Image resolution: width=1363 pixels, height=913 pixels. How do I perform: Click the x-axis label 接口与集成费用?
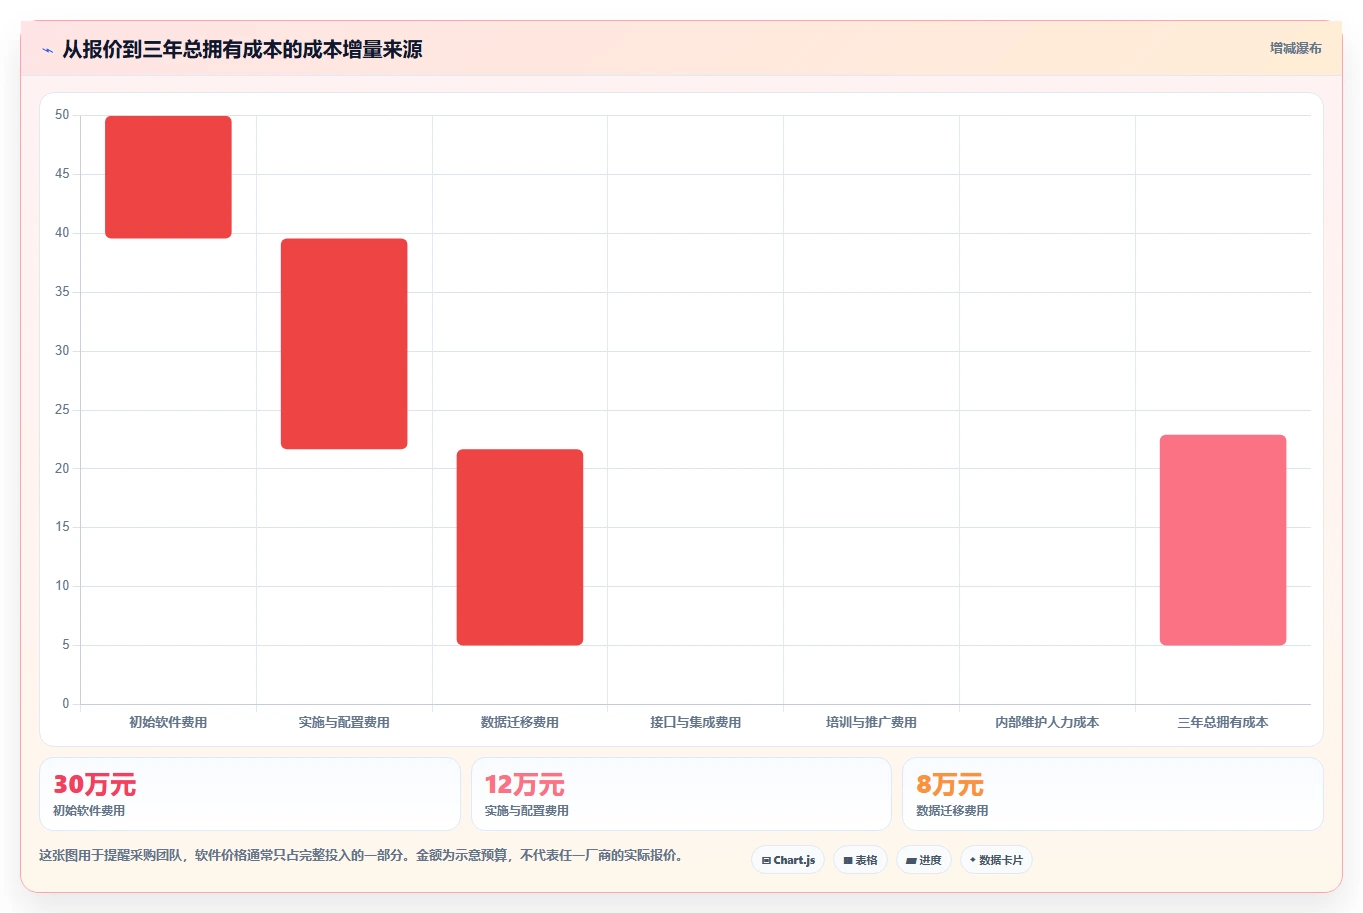tap(696, 722)
